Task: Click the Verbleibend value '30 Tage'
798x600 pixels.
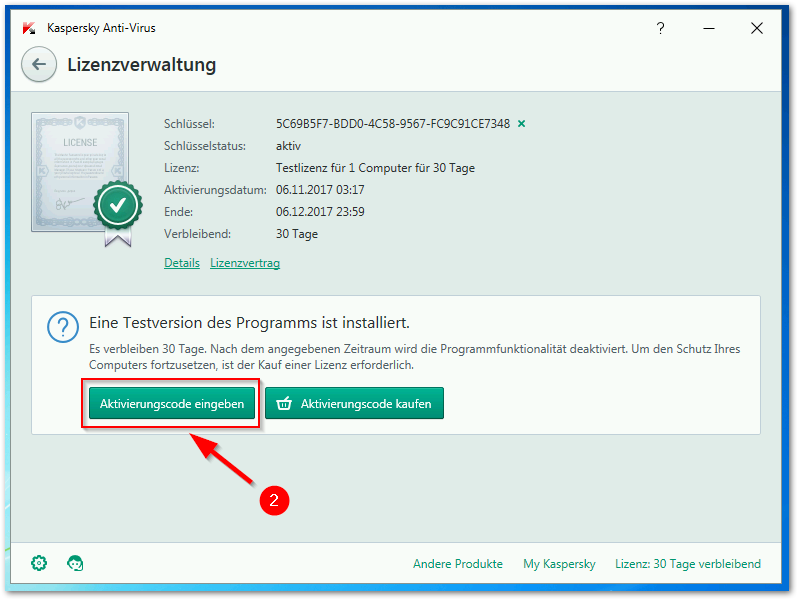Action: pos(297,234)
